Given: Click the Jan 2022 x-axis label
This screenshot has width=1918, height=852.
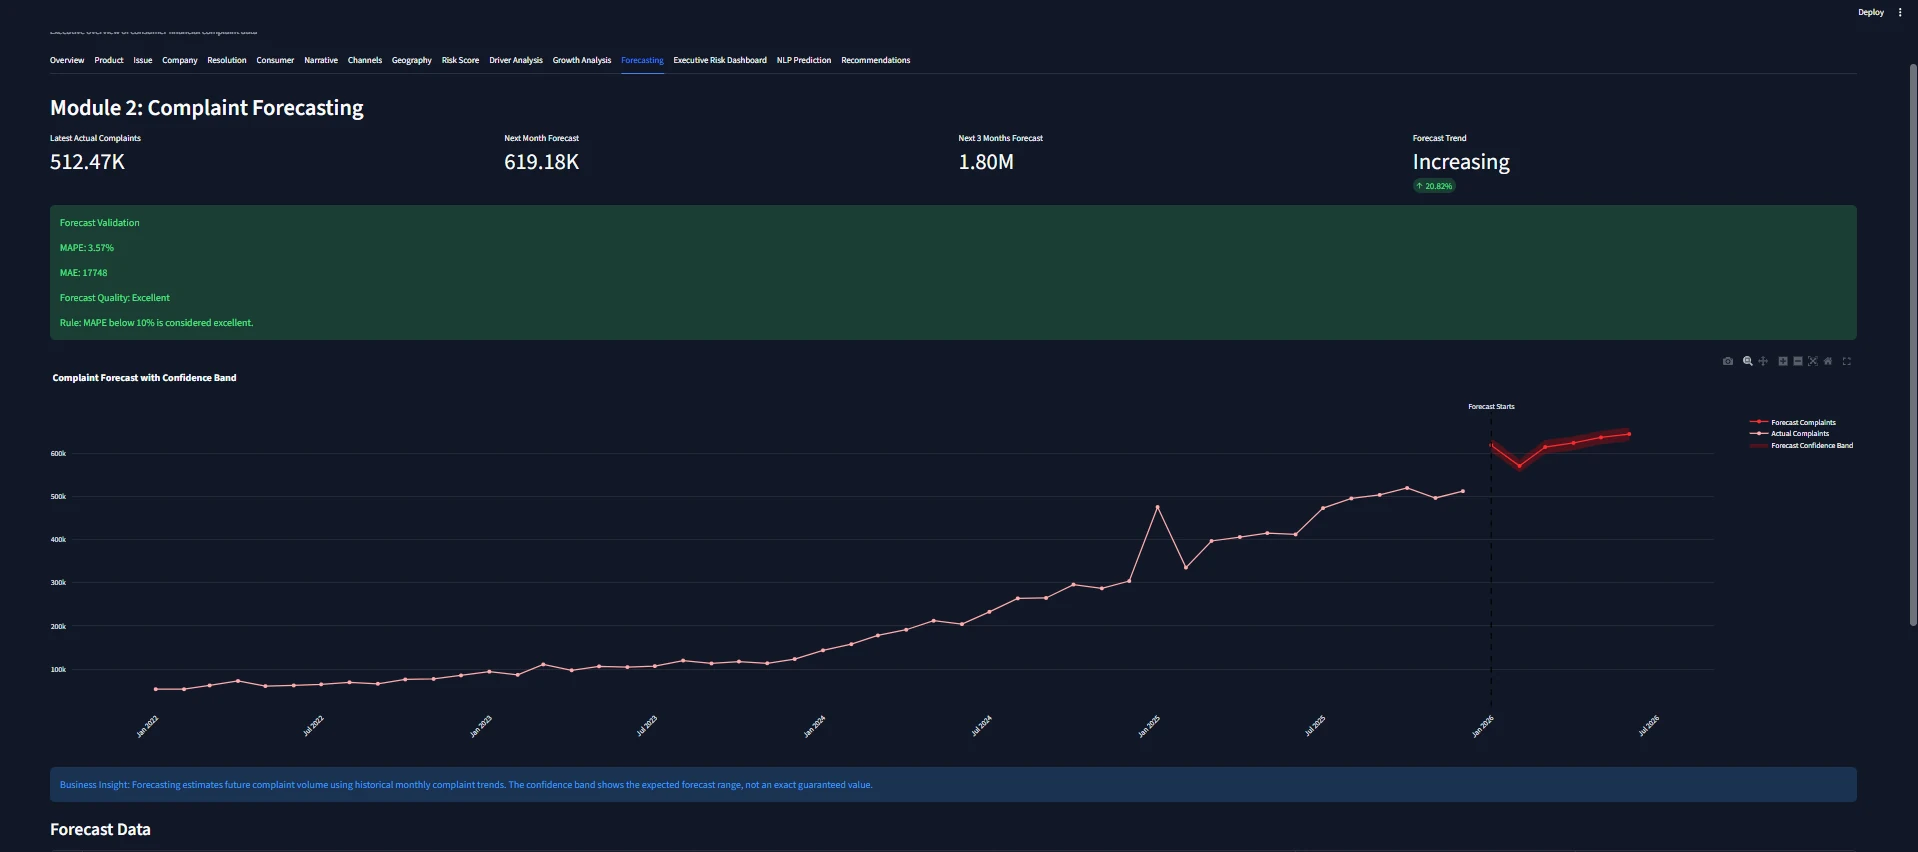Looking at the screenshot, I should 147,727.
